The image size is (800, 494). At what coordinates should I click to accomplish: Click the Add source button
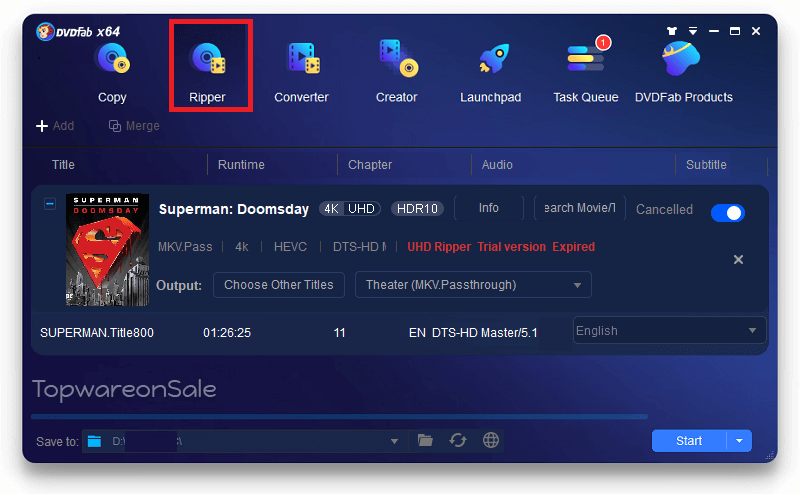pyautogui.click(x=55, y=126)
